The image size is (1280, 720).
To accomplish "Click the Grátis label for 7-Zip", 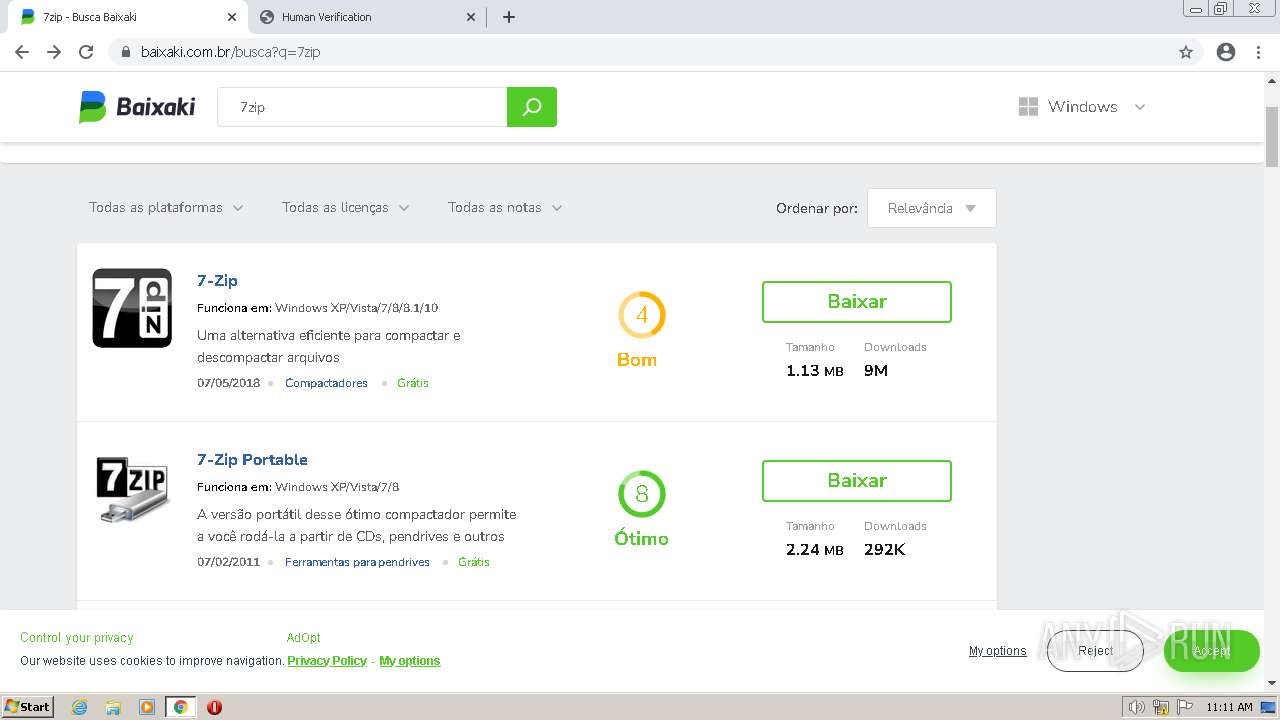I will point(413,383).
